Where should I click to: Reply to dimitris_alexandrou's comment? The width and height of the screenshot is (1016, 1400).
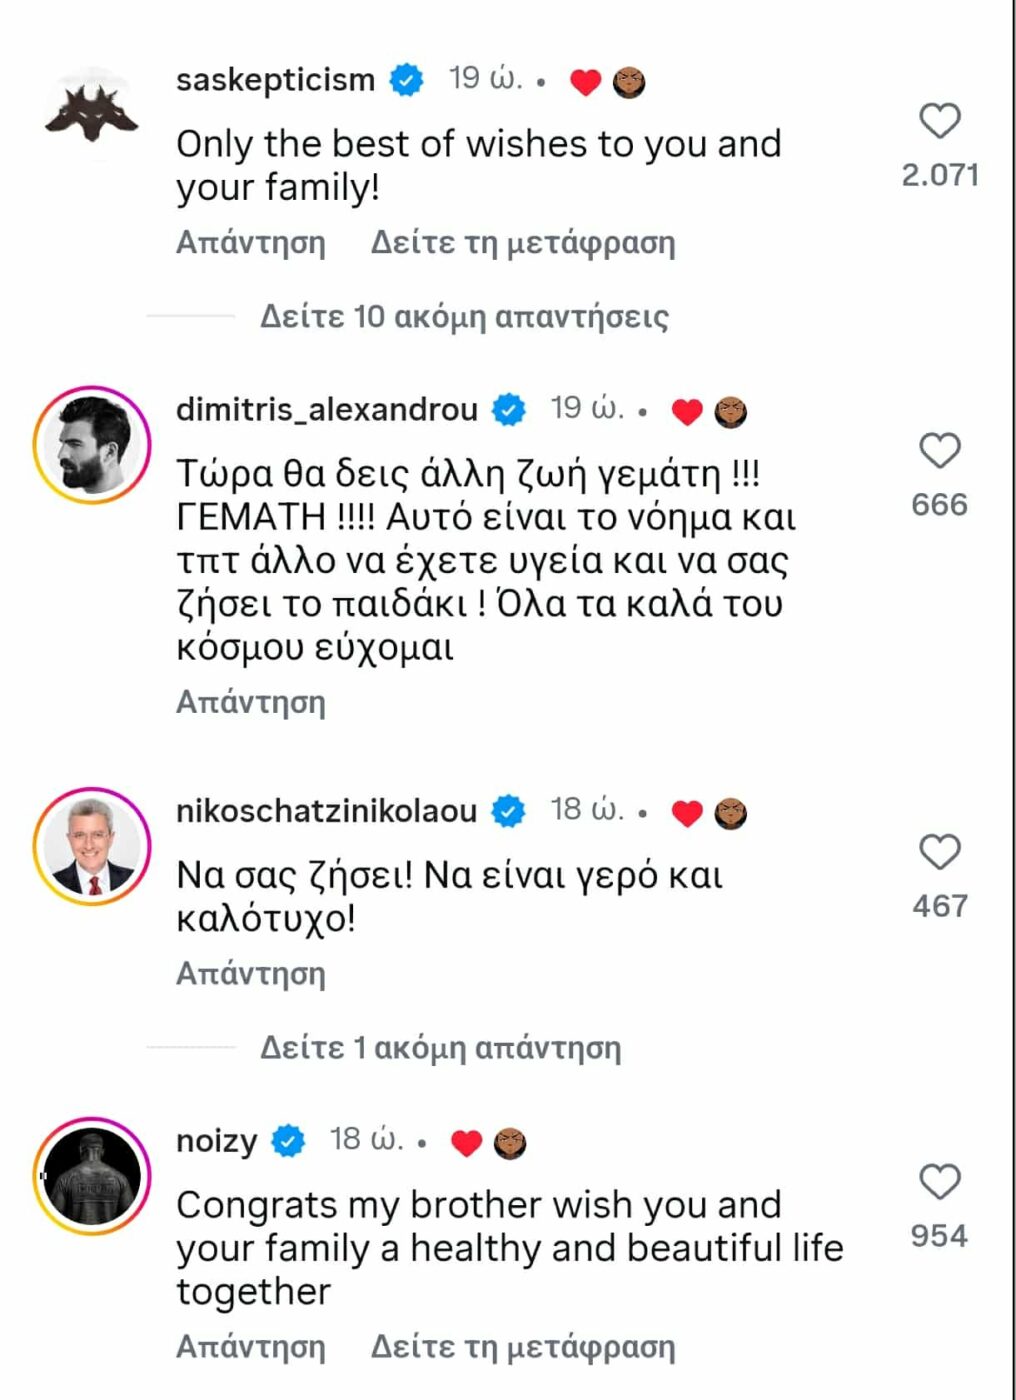coord(251,703)
